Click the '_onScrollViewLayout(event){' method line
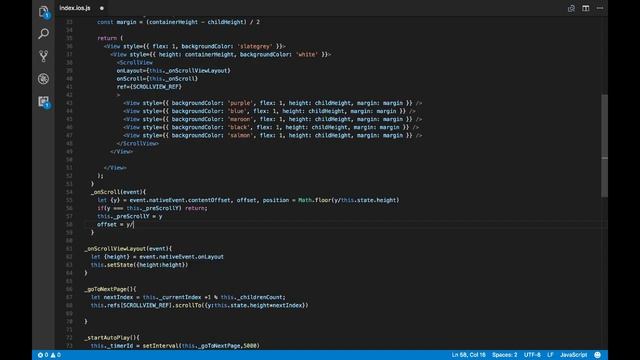 (128, 249)
